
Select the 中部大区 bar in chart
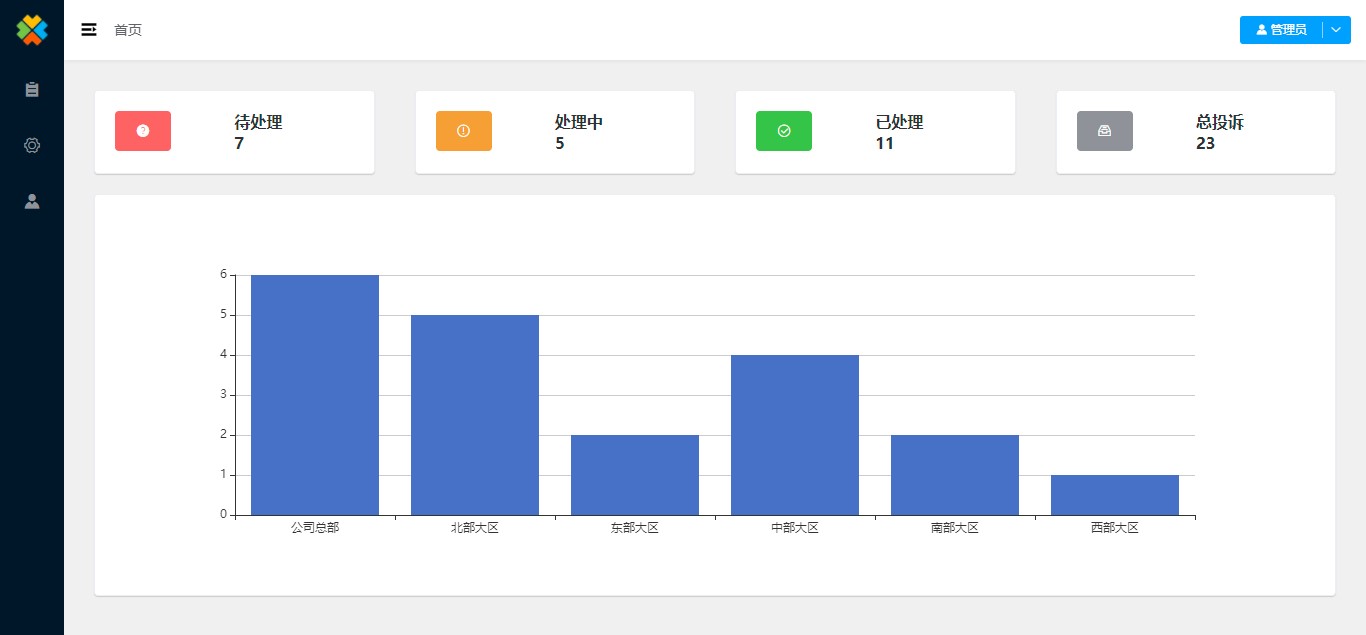coord(795,435)
